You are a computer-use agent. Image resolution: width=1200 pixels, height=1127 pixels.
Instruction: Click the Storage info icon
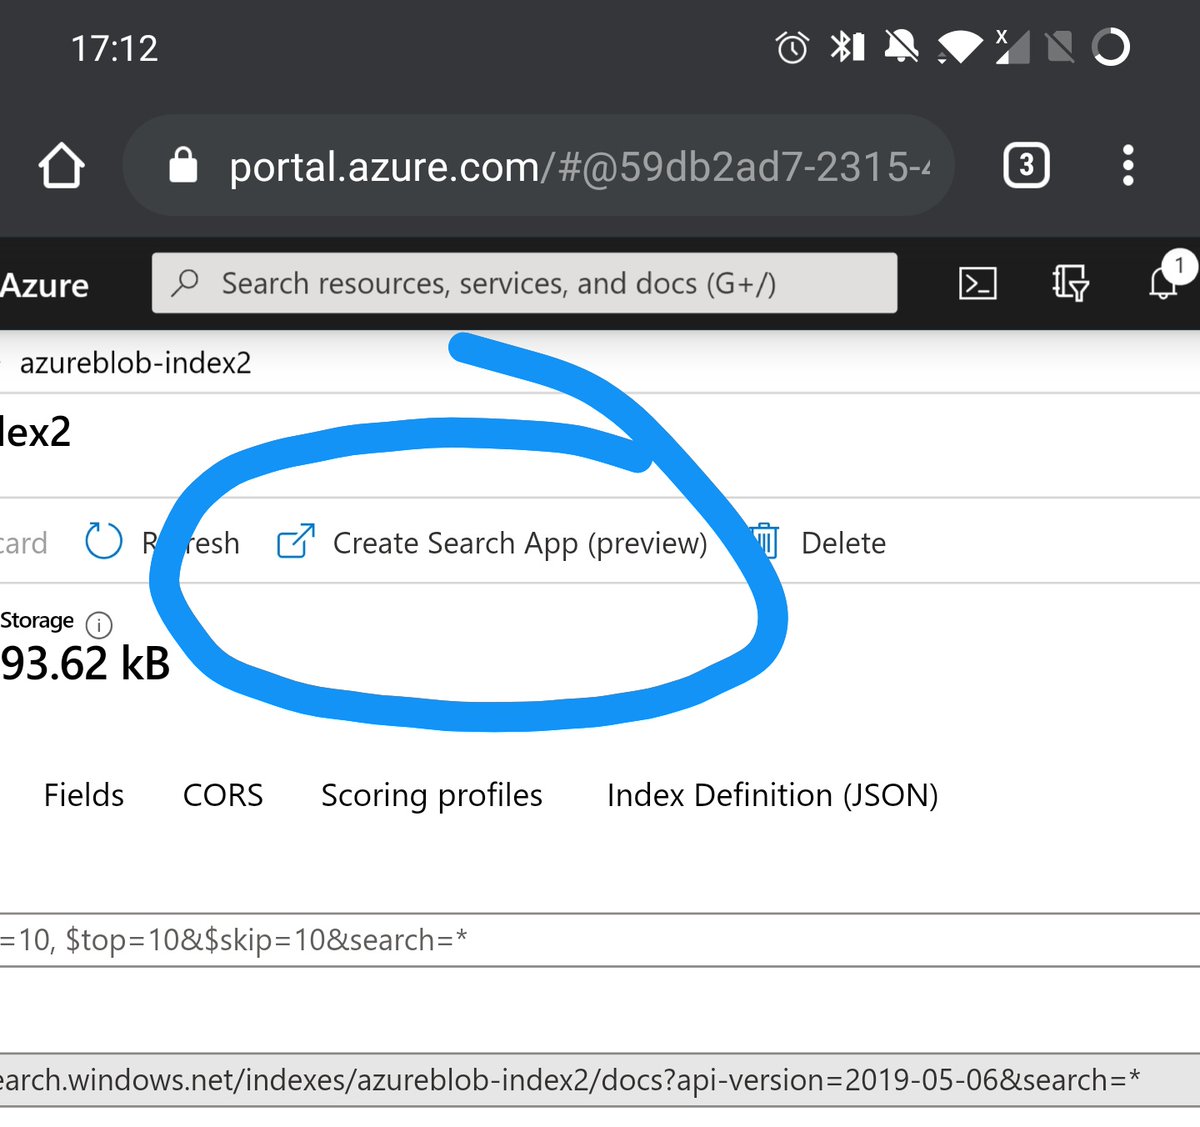(99, 625)
